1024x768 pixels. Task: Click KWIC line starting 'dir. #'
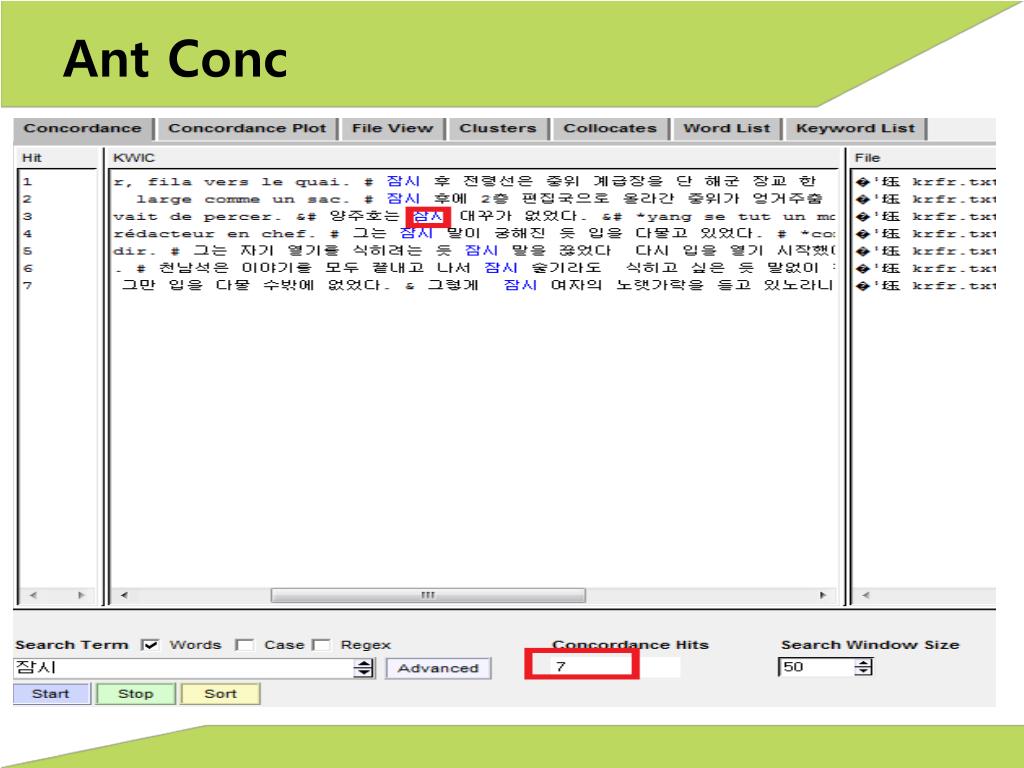click(473, 251)
